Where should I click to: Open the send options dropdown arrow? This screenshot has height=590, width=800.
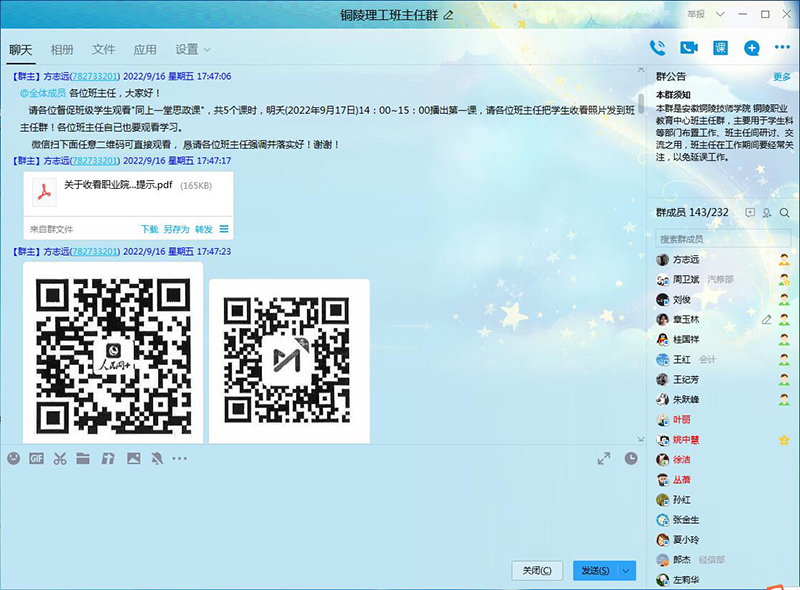click(x=626, y=571)
